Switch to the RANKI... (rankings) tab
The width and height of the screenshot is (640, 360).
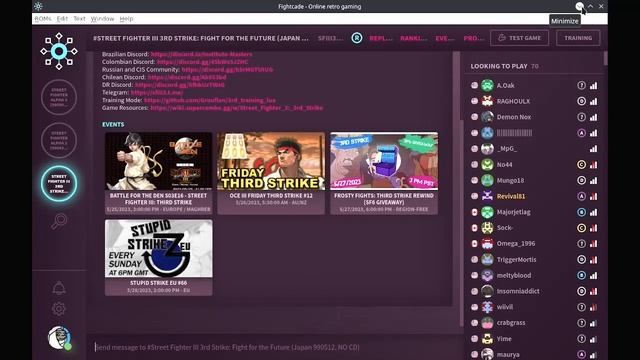point(413,38)
